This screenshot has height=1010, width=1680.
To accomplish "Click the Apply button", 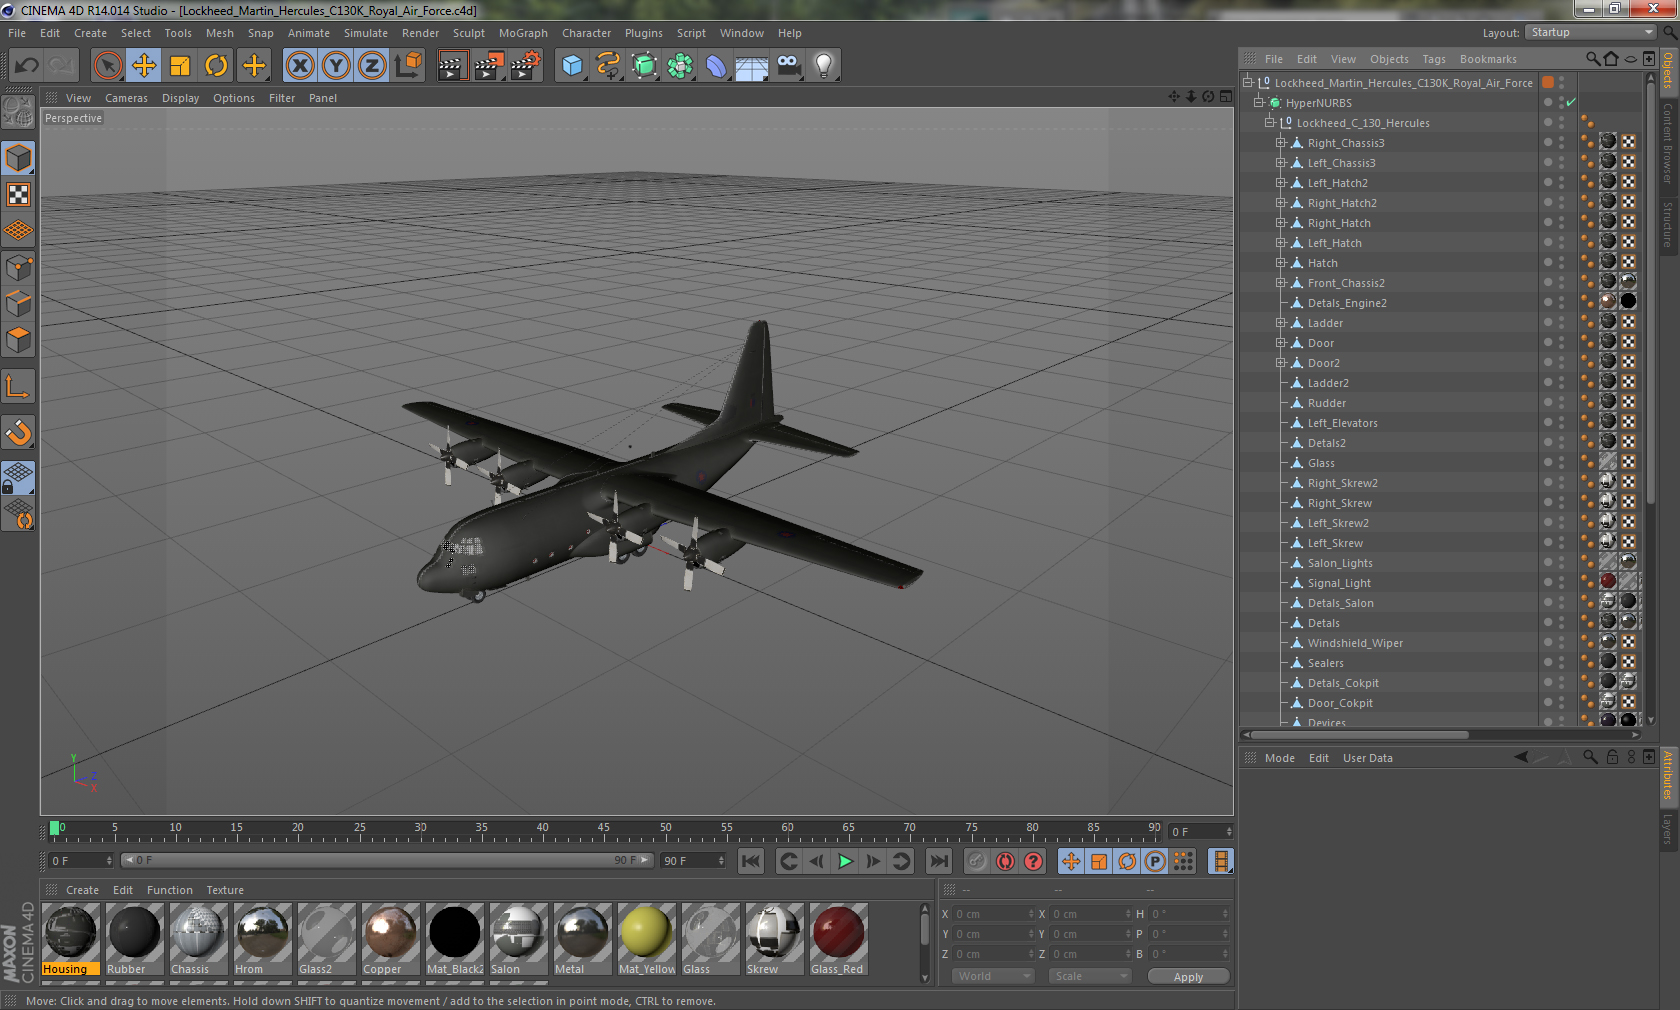I will pos(1188,977).
